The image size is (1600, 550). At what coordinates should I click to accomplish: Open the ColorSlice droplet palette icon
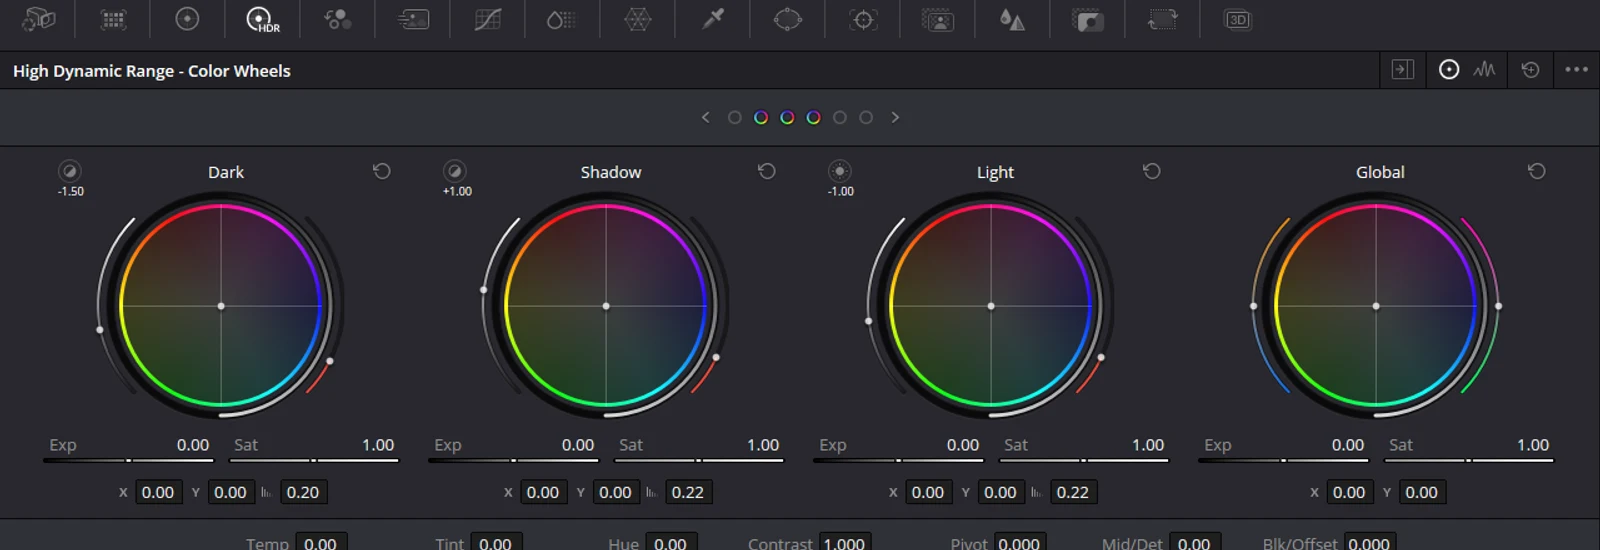pos(561,19)
